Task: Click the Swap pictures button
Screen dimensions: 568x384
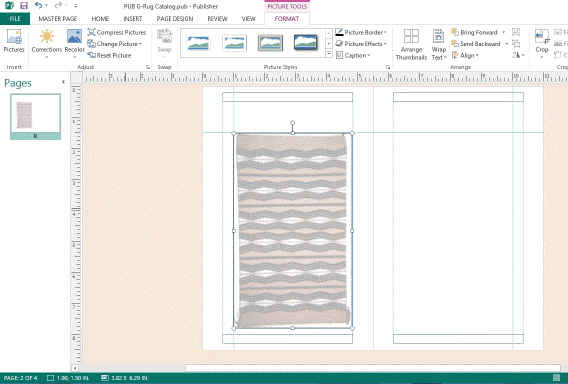Action: point(164,44)
